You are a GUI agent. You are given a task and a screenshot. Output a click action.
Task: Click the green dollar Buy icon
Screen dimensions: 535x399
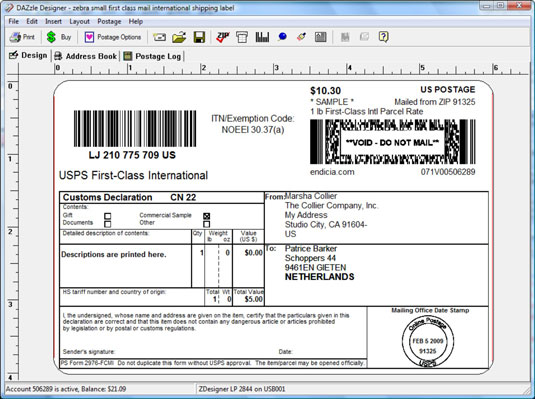coord(59,37)
